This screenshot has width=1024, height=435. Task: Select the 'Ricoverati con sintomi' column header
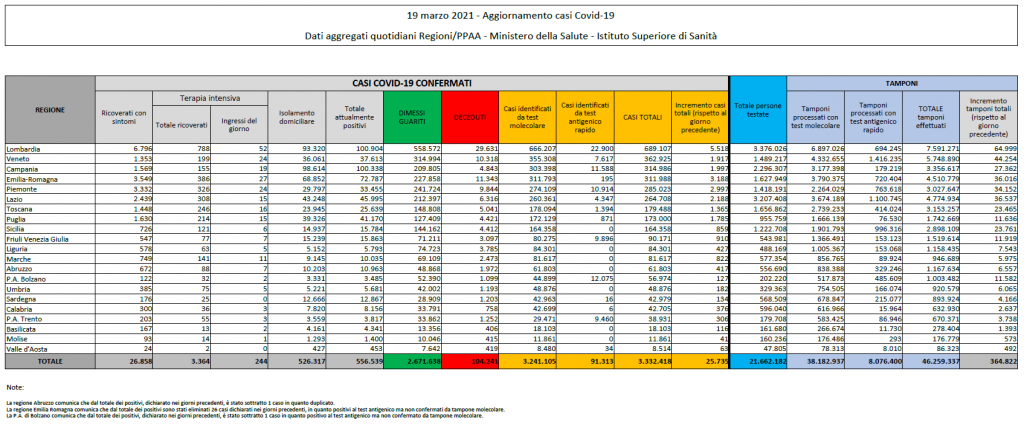pyautogui.click(x=124, y=117)
